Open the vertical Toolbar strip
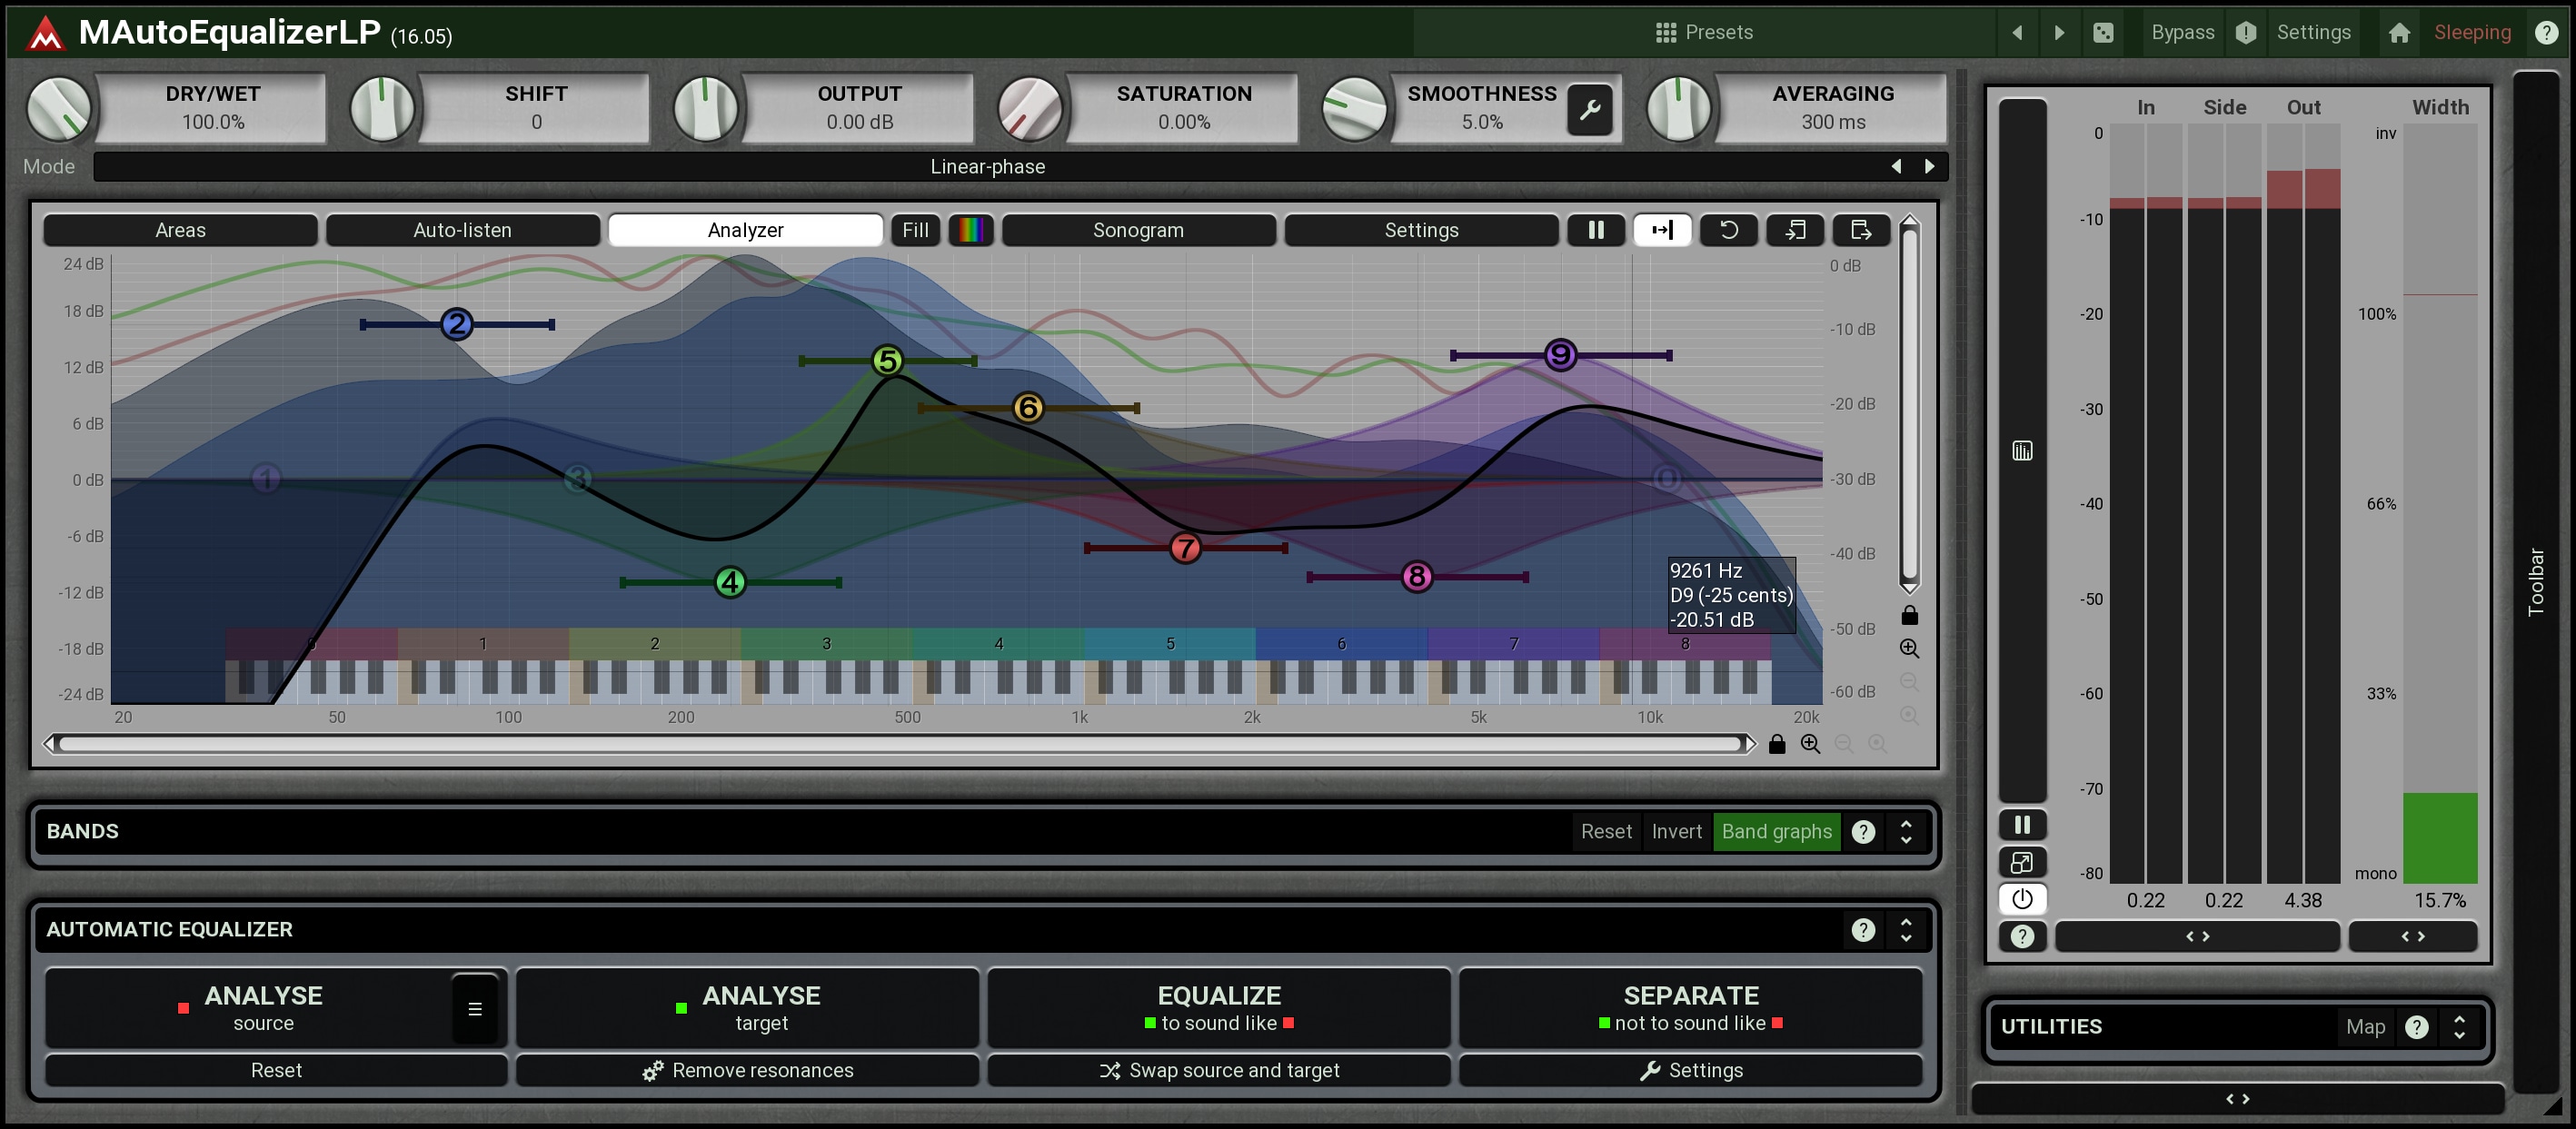The width and height of the screenshot is (2576, 1129). (x=2535, y=580)
